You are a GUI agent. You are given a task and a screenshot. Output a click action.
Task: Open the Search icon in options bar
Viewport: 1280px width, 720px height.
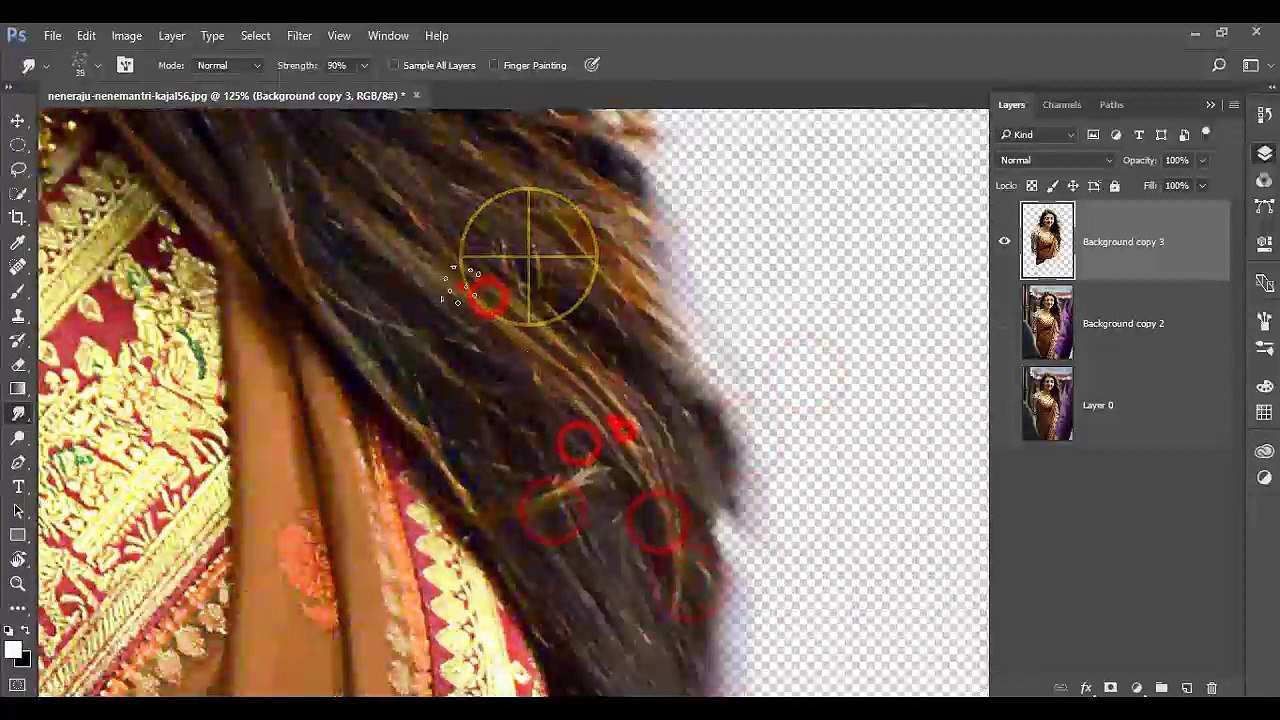[x=1219, y=65]
